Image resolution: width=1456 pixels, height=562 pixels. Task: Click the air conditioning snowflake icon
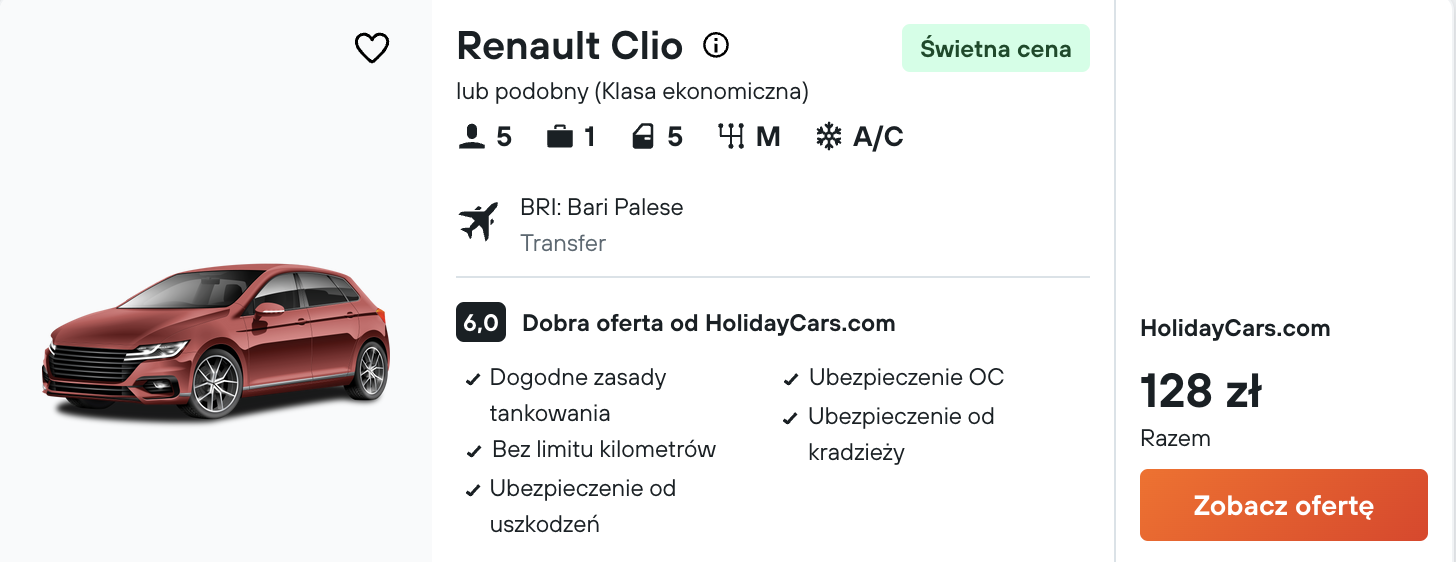[x=828, y=137]
